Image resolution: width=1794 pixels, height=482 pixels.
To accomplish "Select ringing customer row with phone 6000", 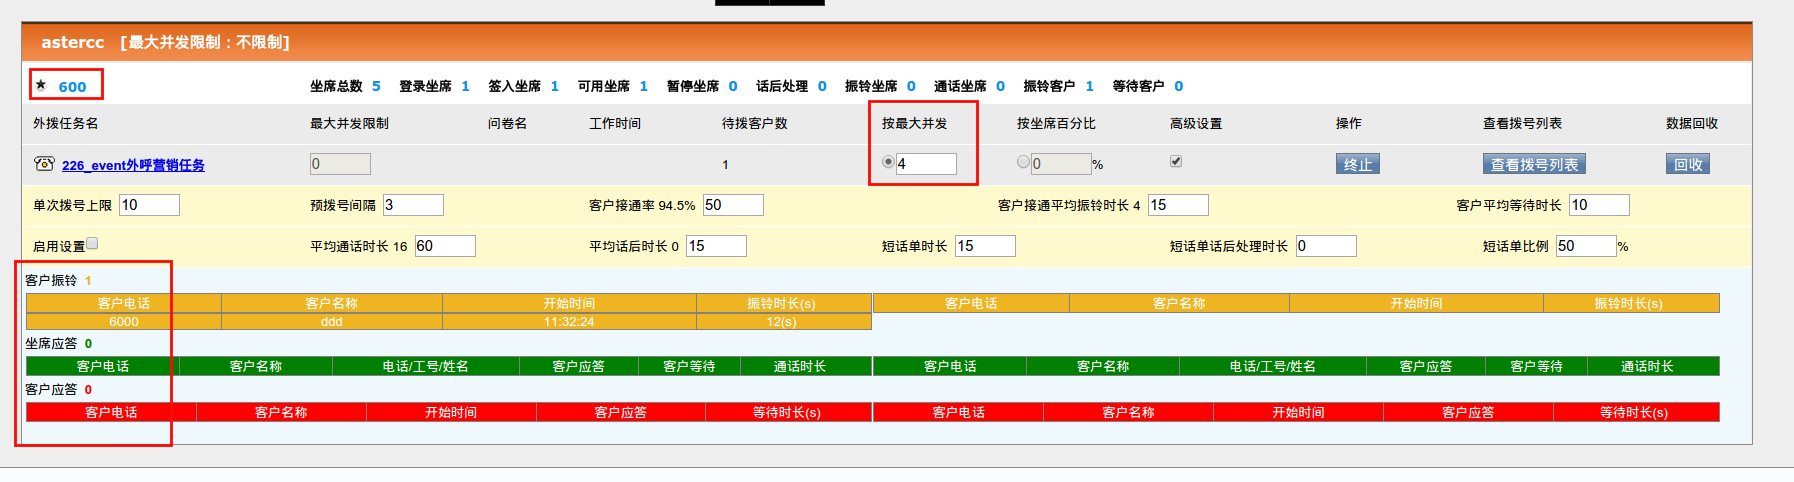I will (124, 322).
